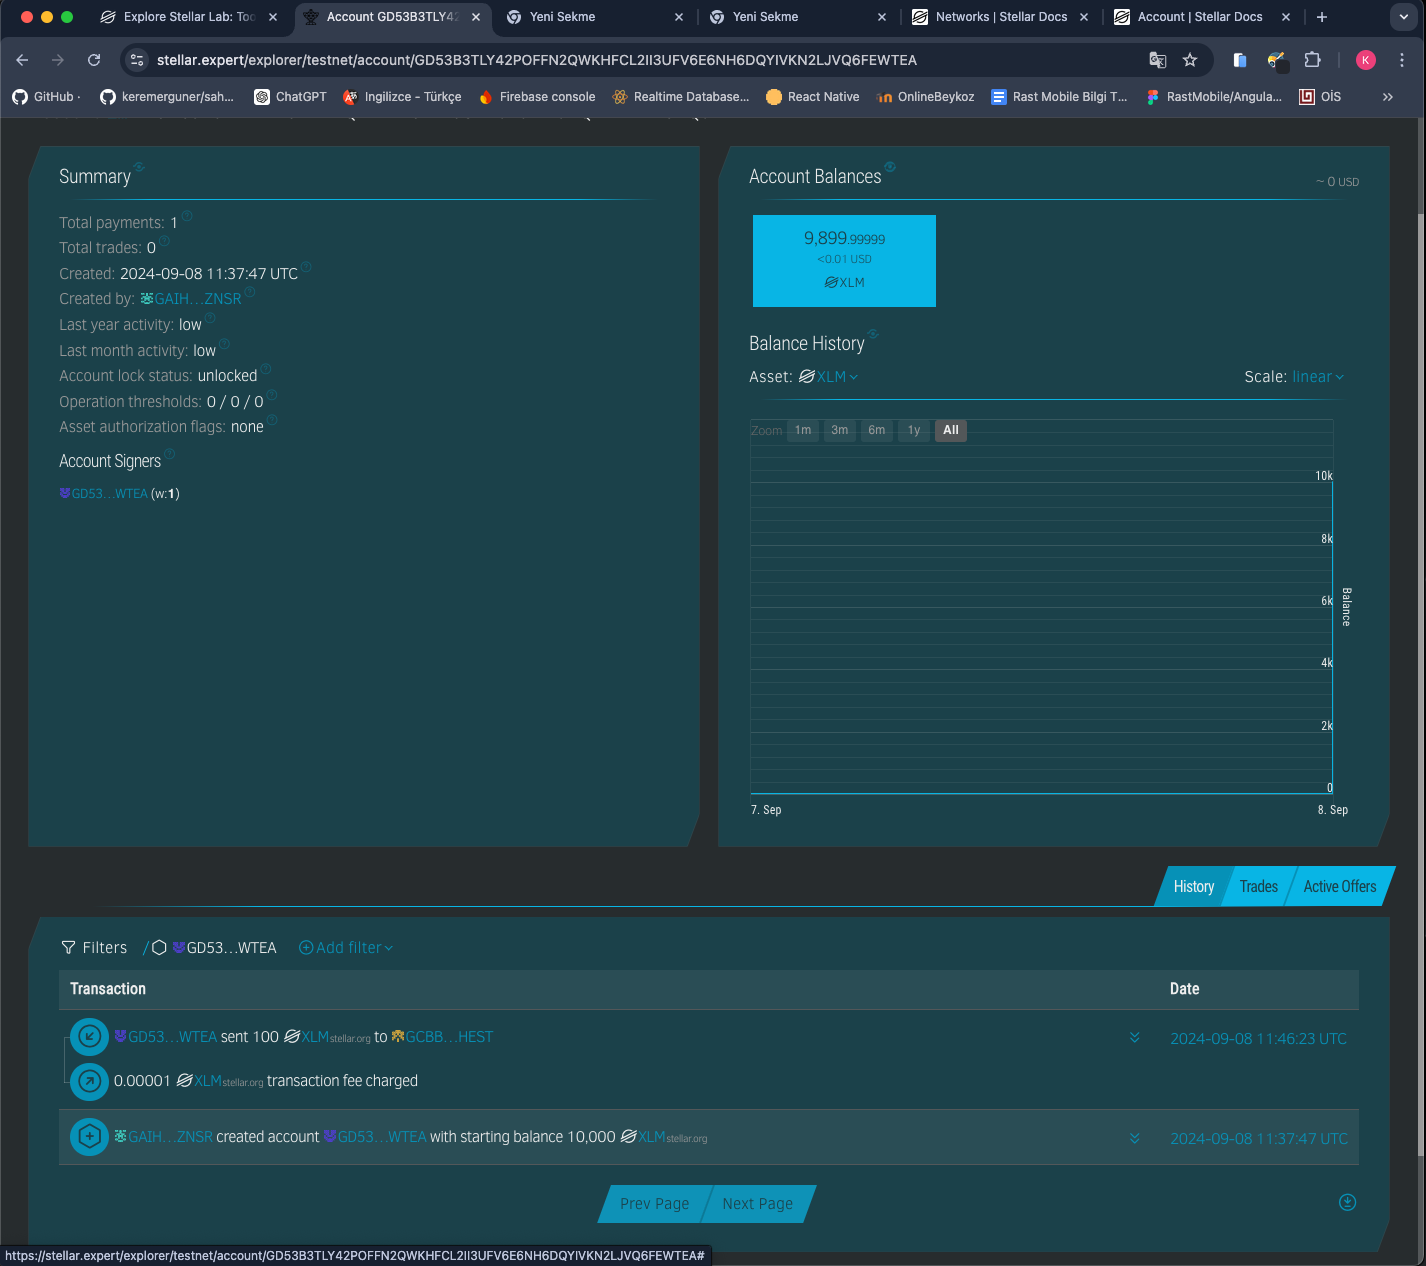Switch to Trades tab
1426x1266 pixels.
[1259, 886]
